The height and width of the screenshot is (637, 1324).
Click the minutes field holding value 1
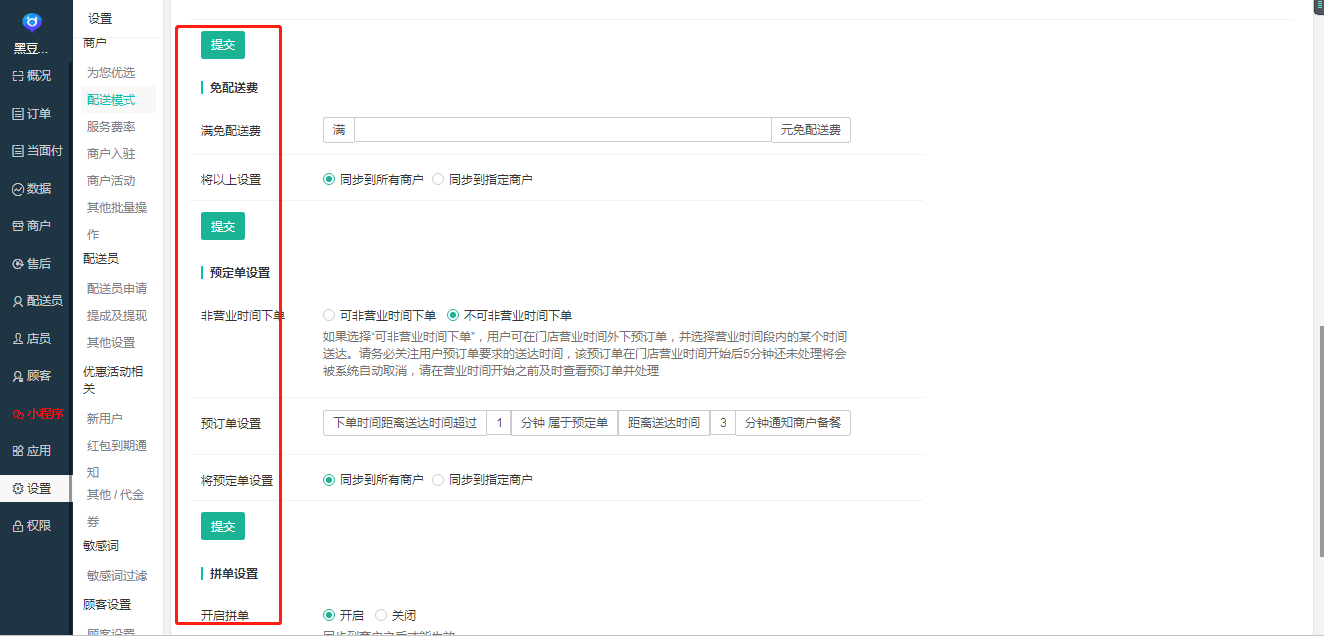[498, 423]
